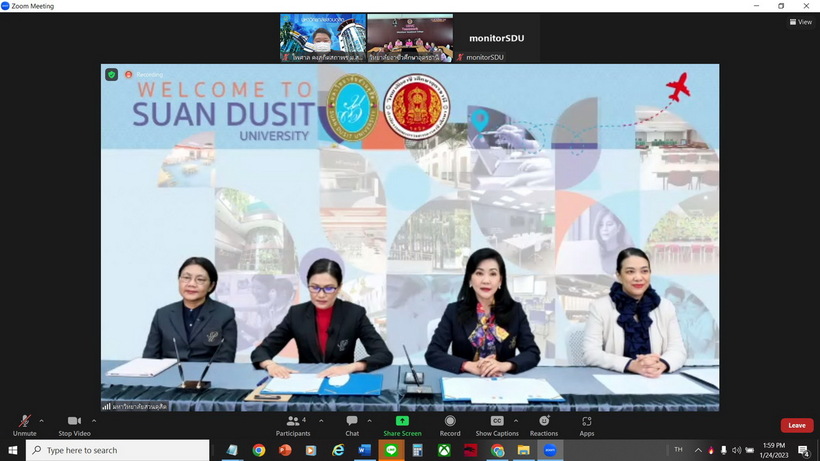Click the Zoom icon in the taskbar

pyautogui.click(x=550, y=450)
